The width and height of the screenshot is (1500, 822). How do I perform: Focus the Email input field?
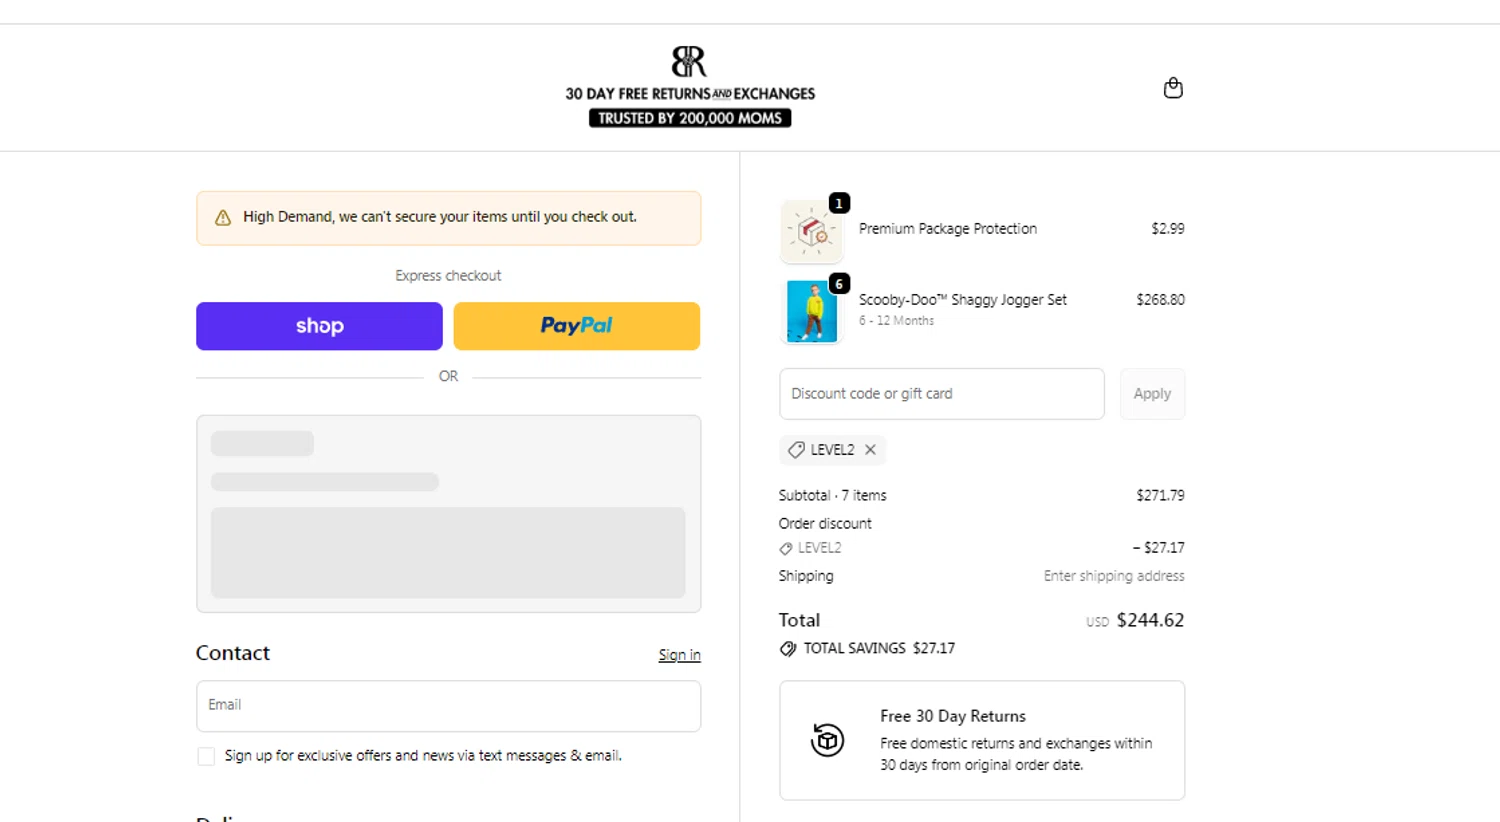448,706
